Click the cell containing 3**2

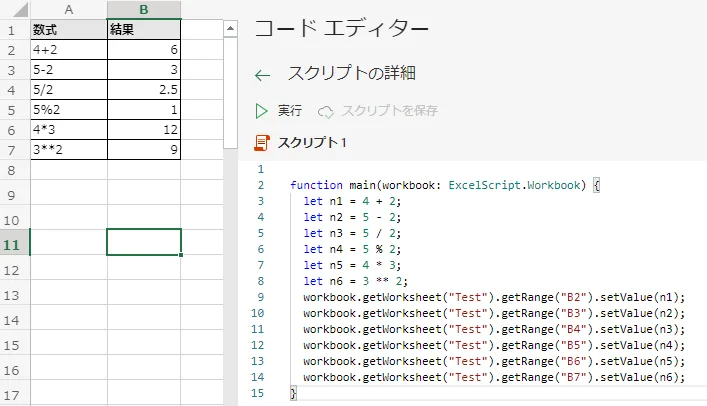tap(68, 149)
